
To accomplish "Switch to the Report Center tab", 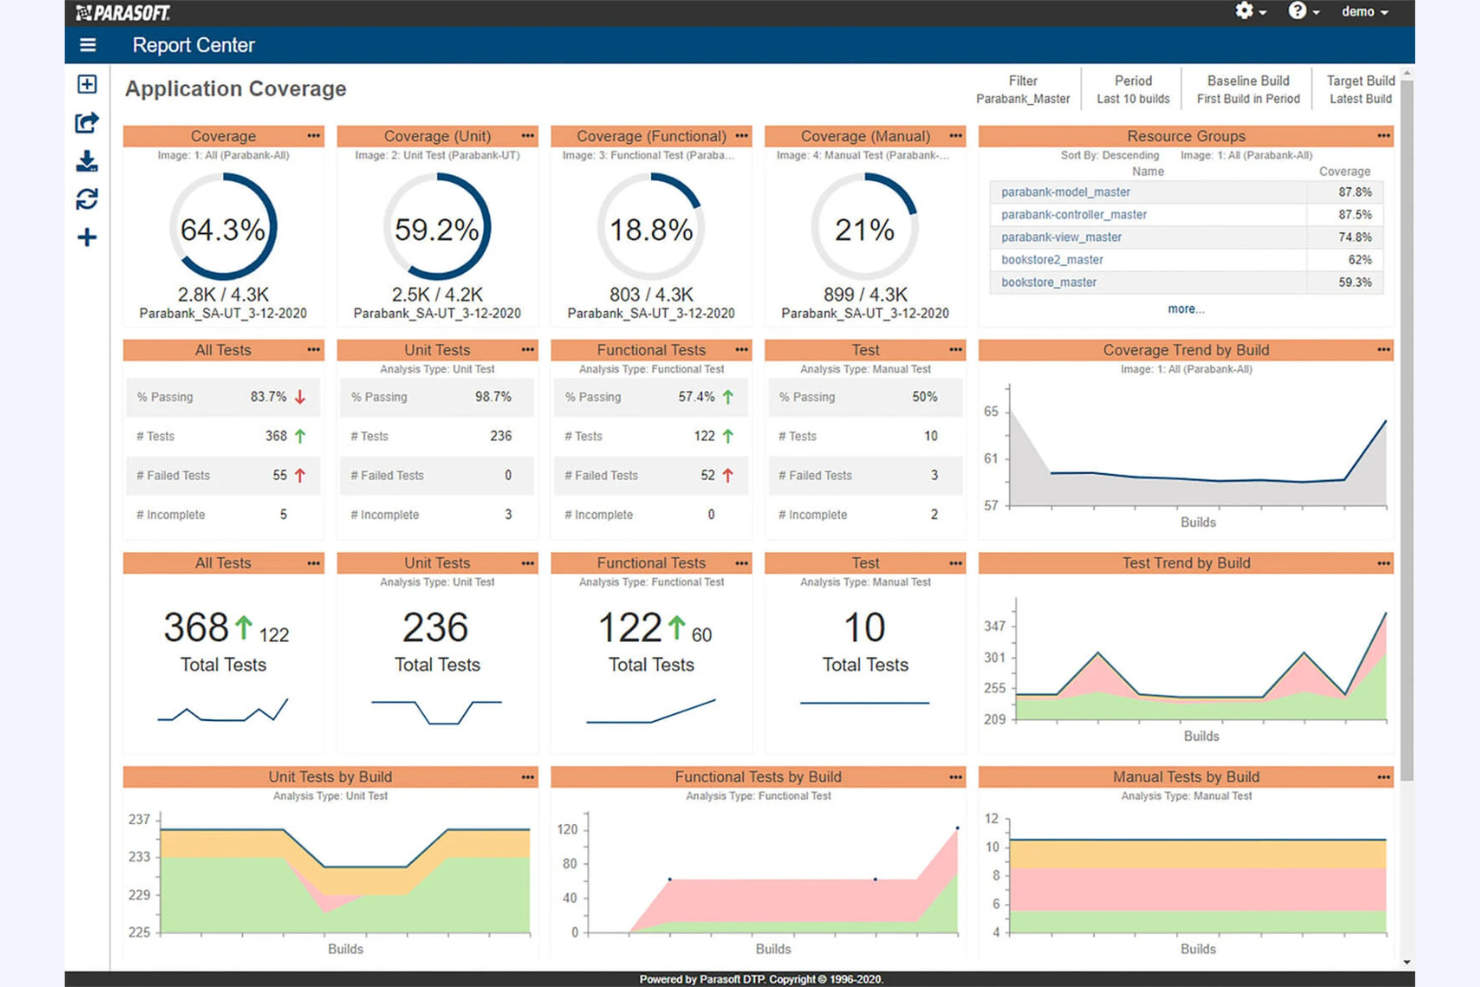I will pos(193,45).
